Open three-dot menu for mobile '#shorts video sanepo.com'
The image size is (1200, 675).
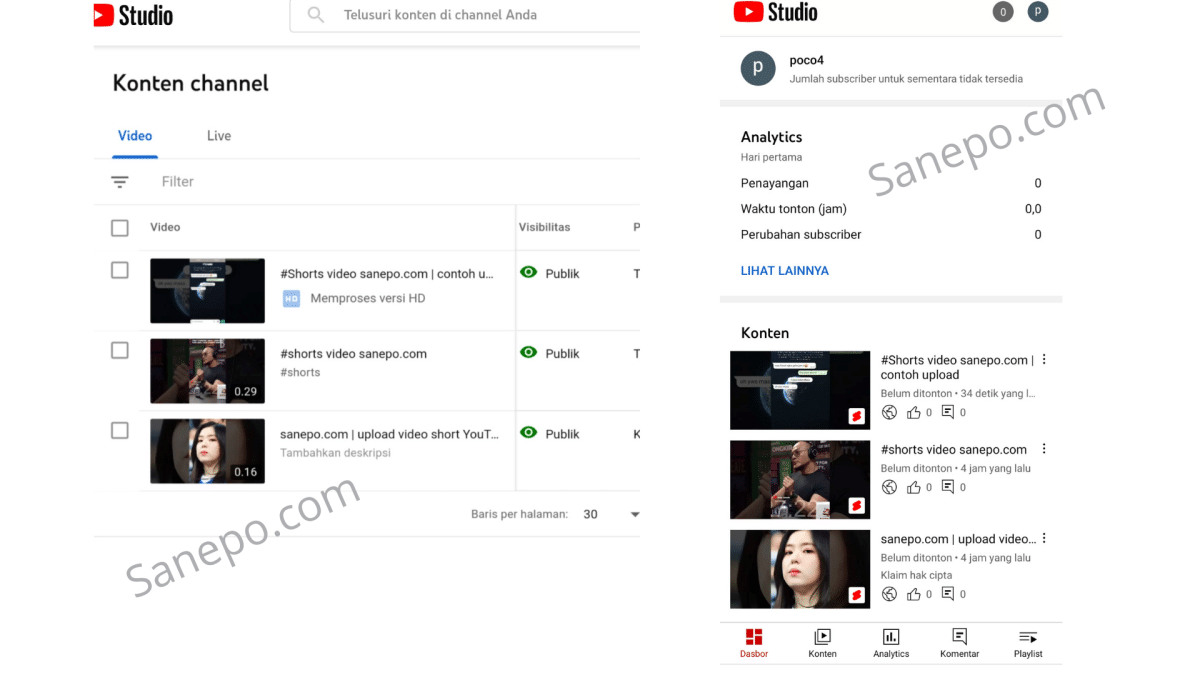(1044, 449)
